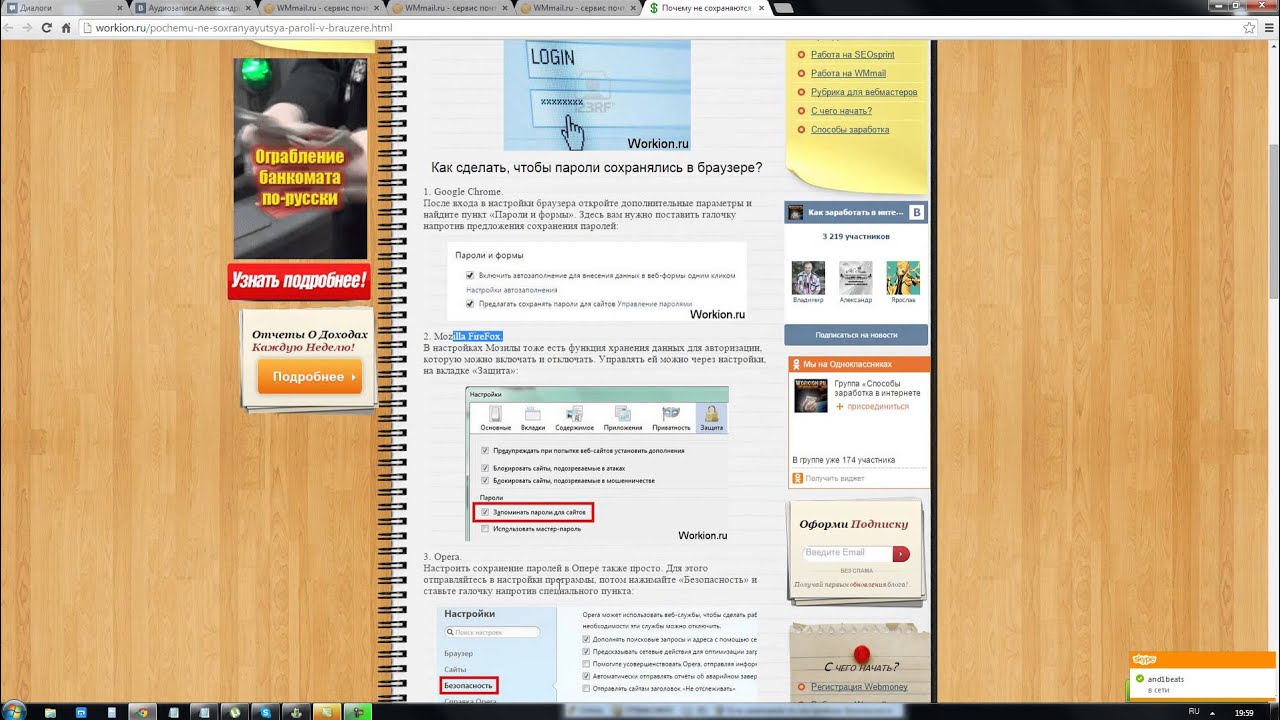Close the Диалоги tab
Screen dimensions: 1280x720
(x=122, y=7)
